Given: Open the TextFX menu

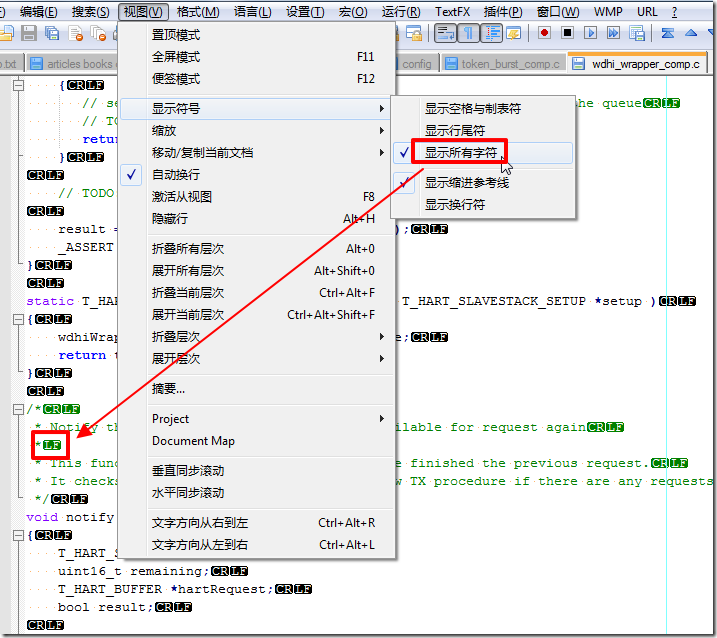Looking at the screenshot, I should [x=452, y=12].
